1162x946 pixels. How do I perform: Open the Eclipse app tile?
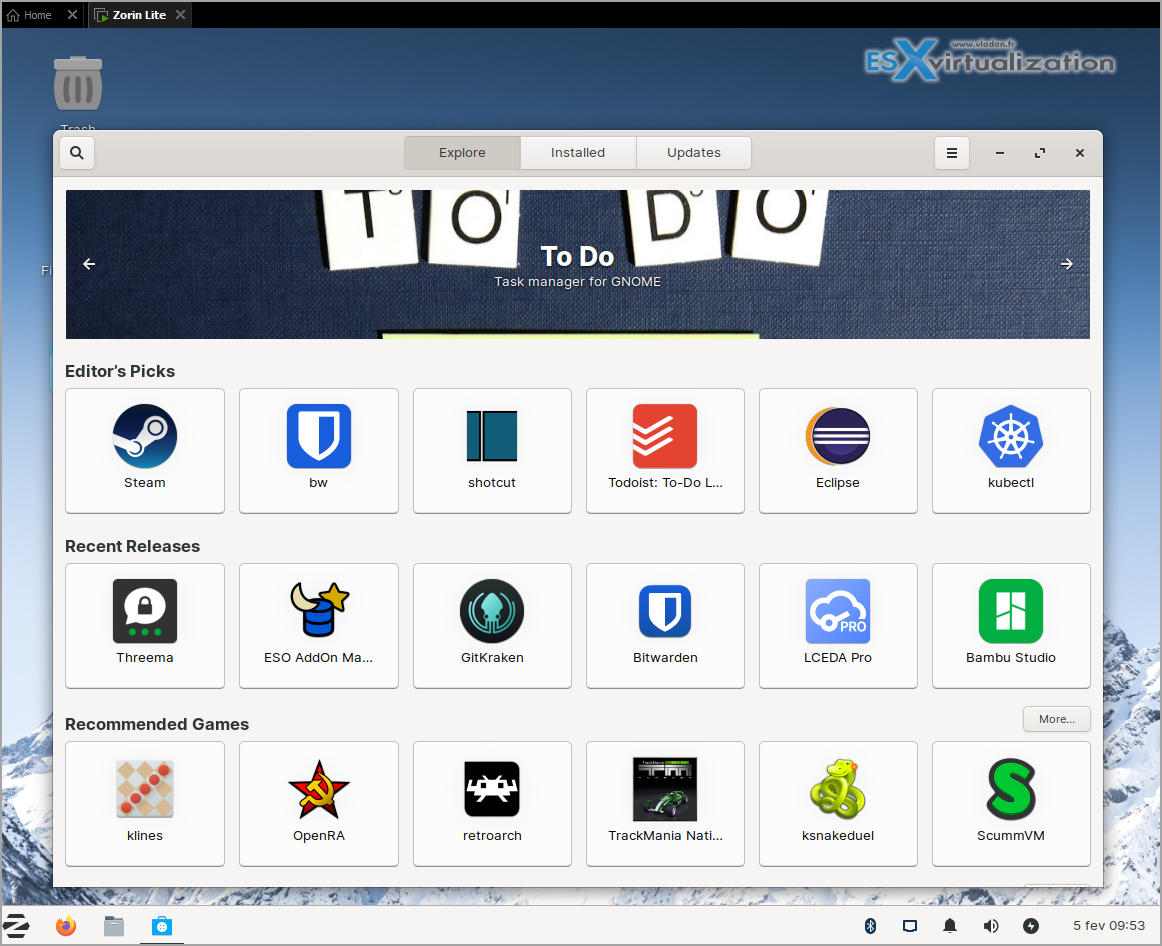coord(838,450)
